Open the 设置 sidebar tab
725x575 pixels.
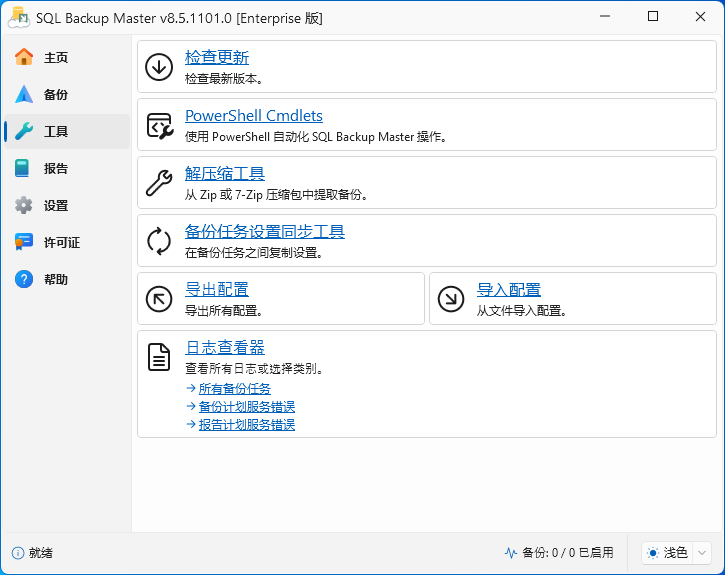[x=68, y=205]
